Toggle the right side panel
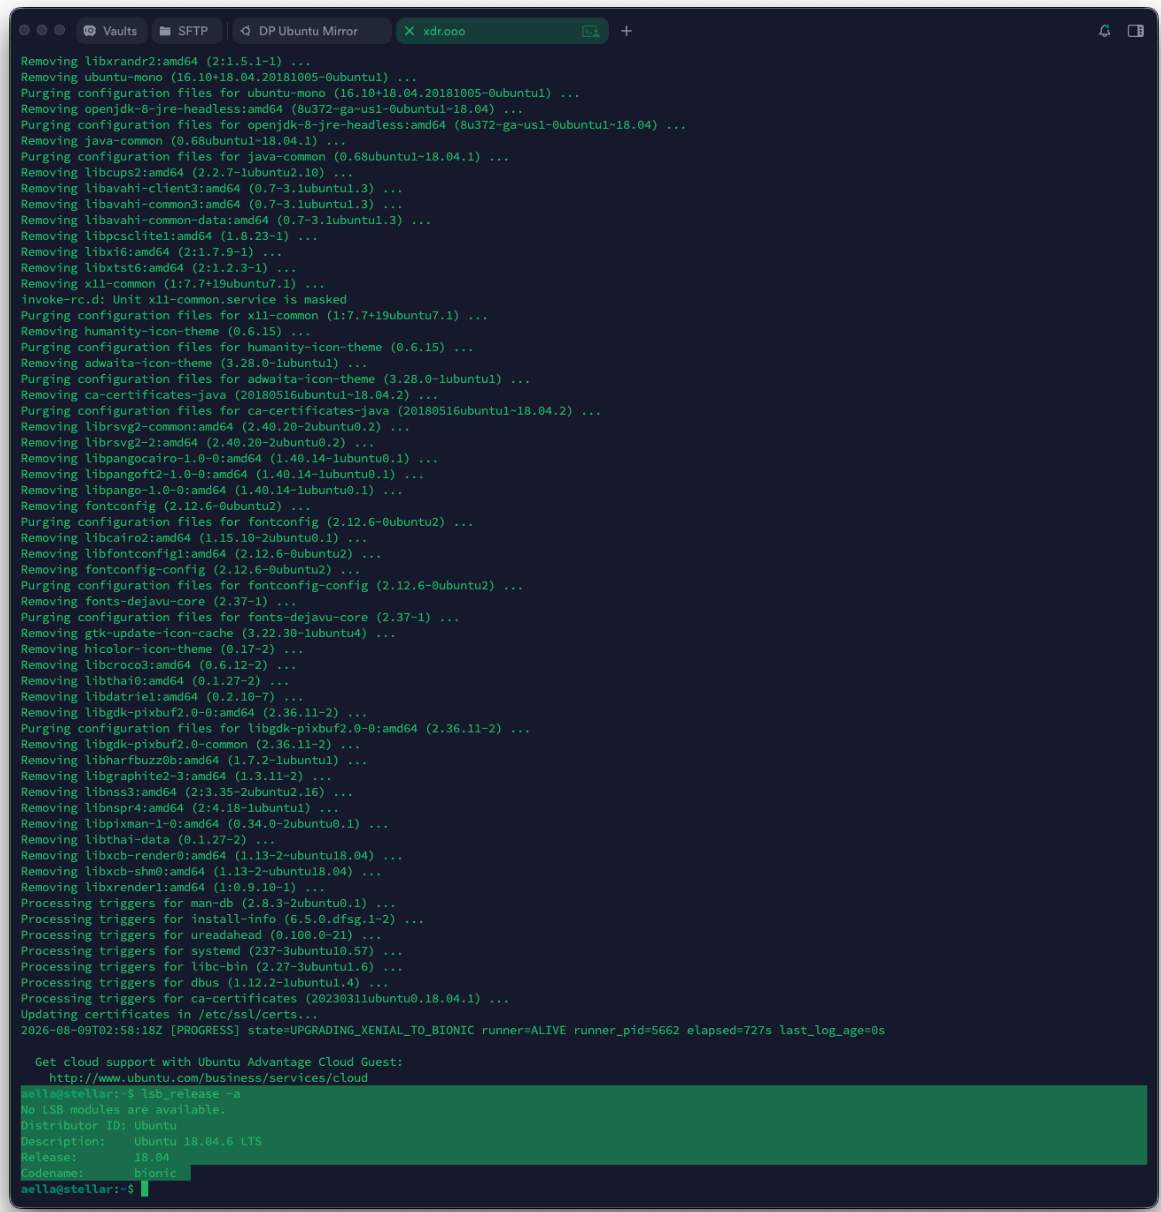 click(1135, 31)
